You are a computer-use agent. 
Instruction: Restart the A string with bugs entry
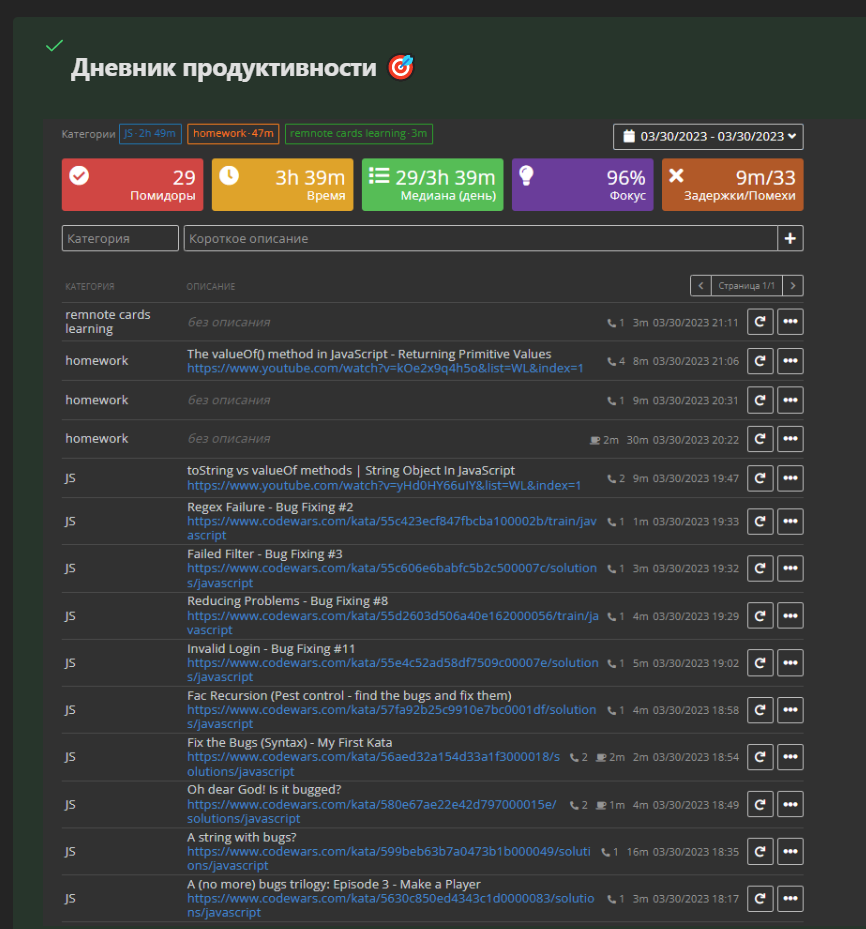point(760,851)
